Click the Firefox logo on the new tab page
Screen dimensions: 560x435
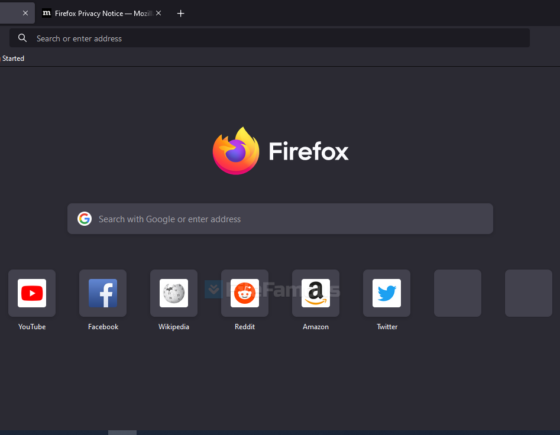[x=236, y=151]
